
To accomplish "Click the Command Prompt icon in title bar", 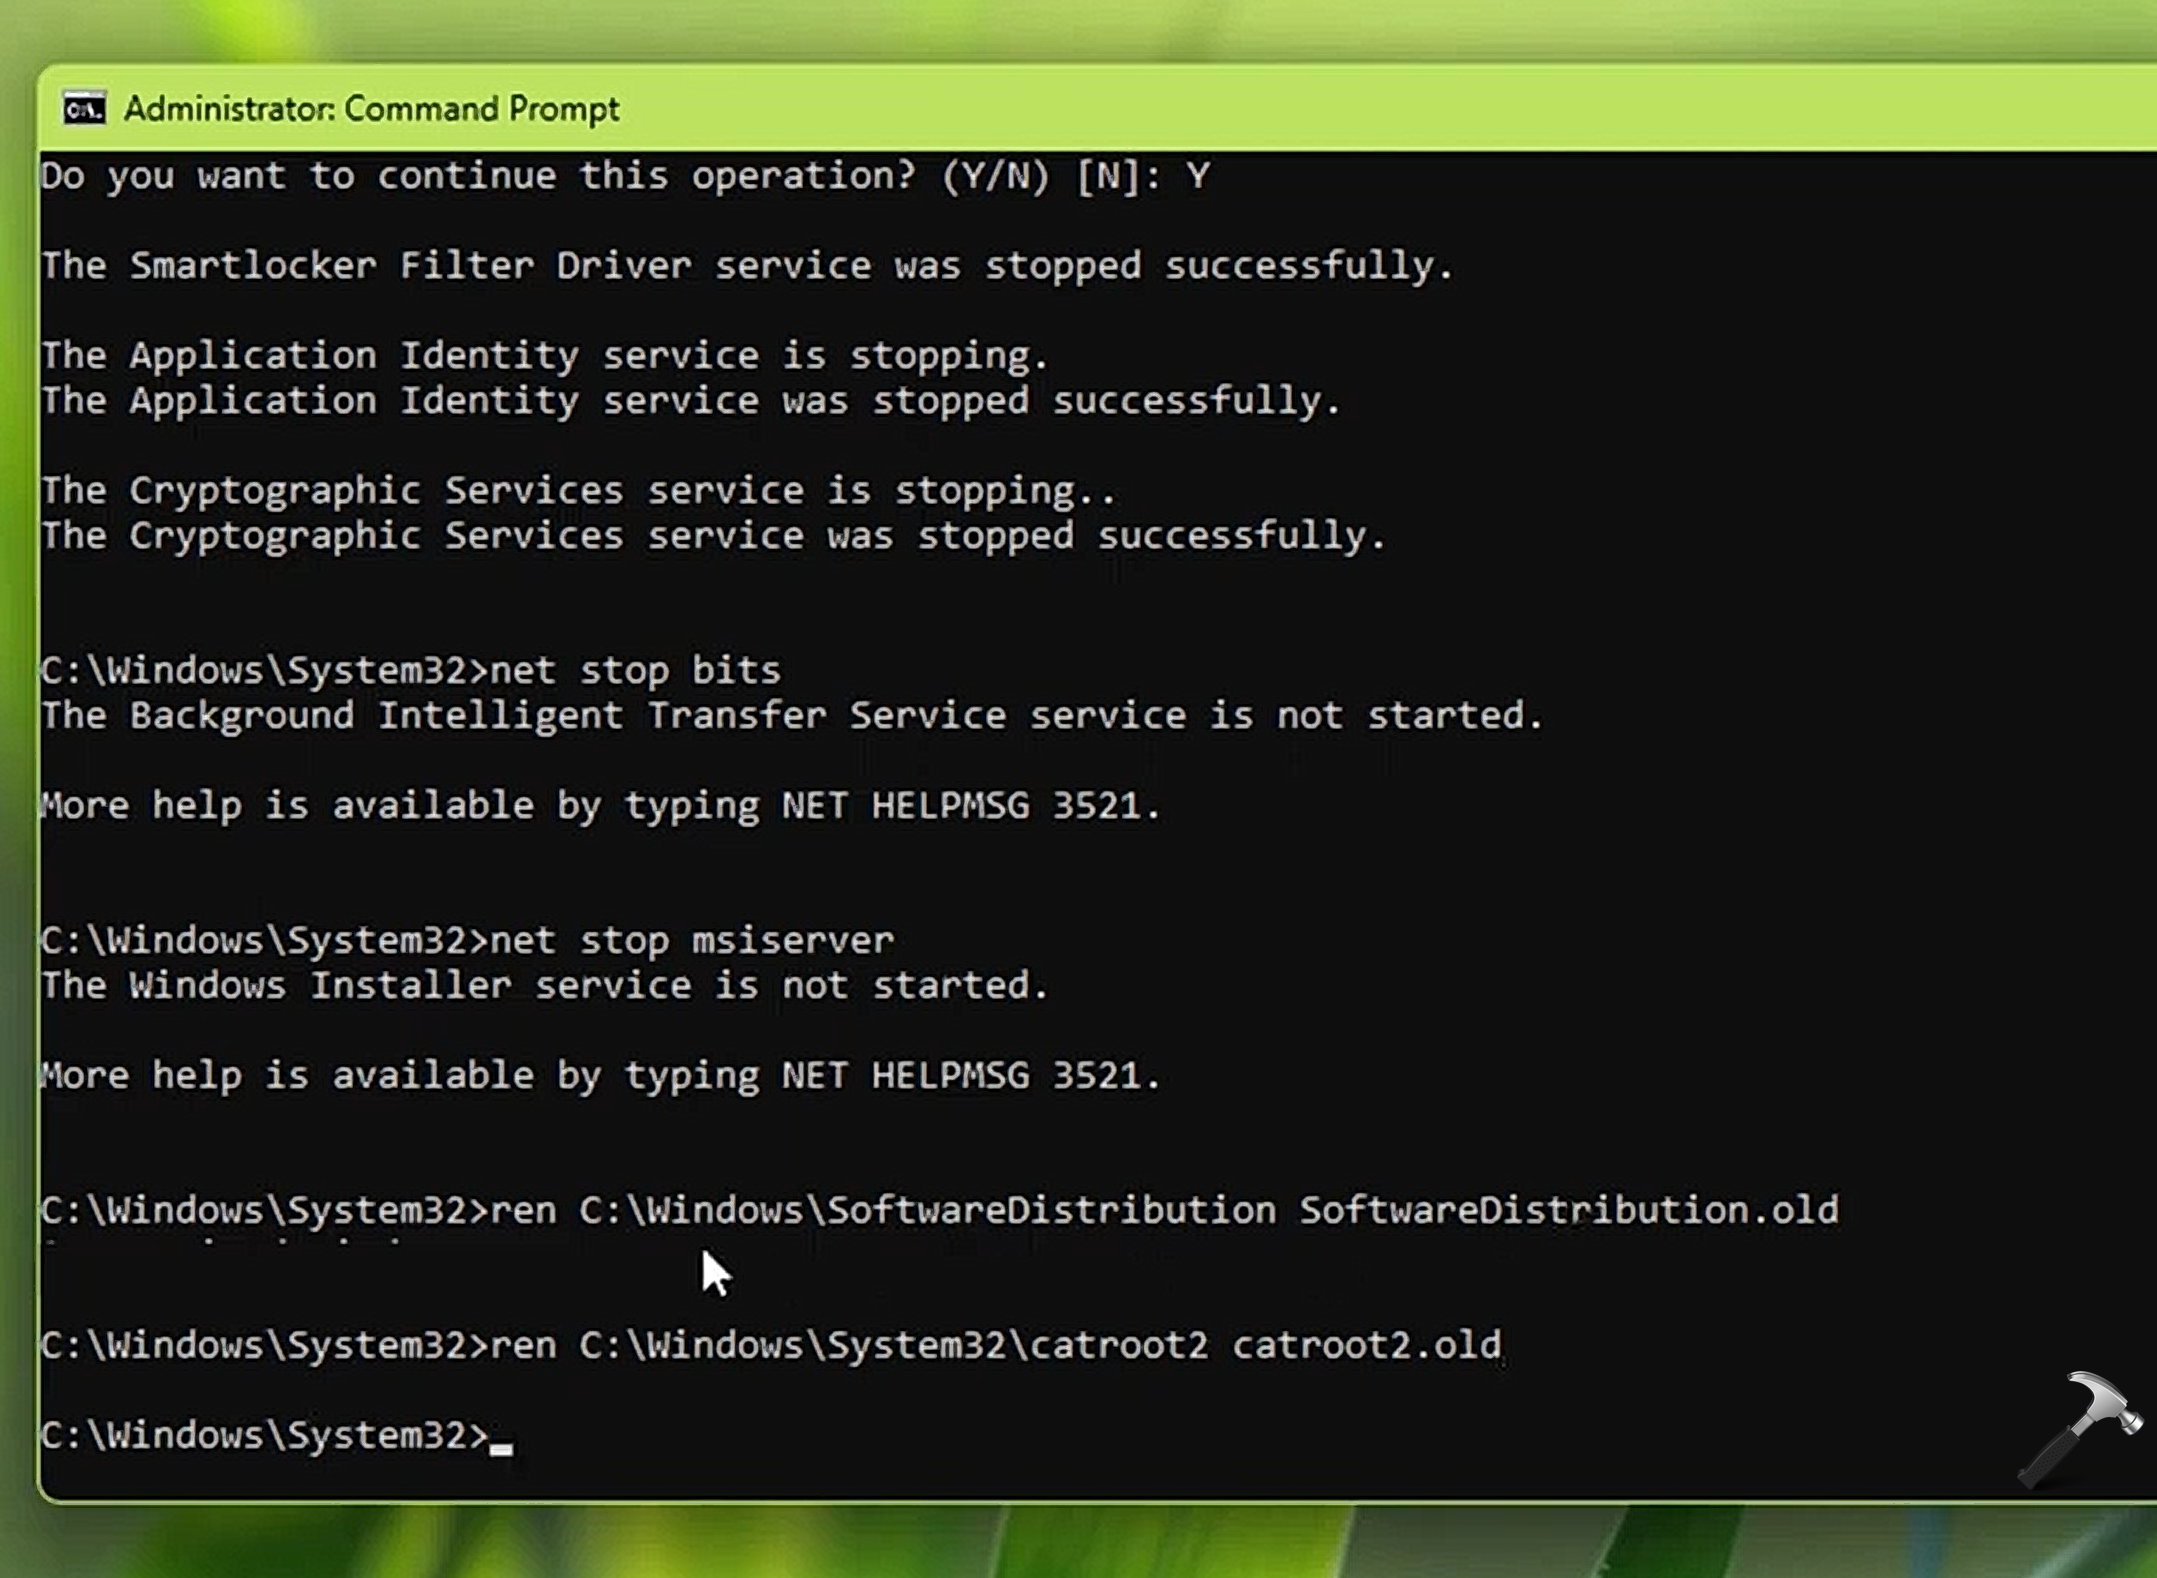I will click(84, 108).
